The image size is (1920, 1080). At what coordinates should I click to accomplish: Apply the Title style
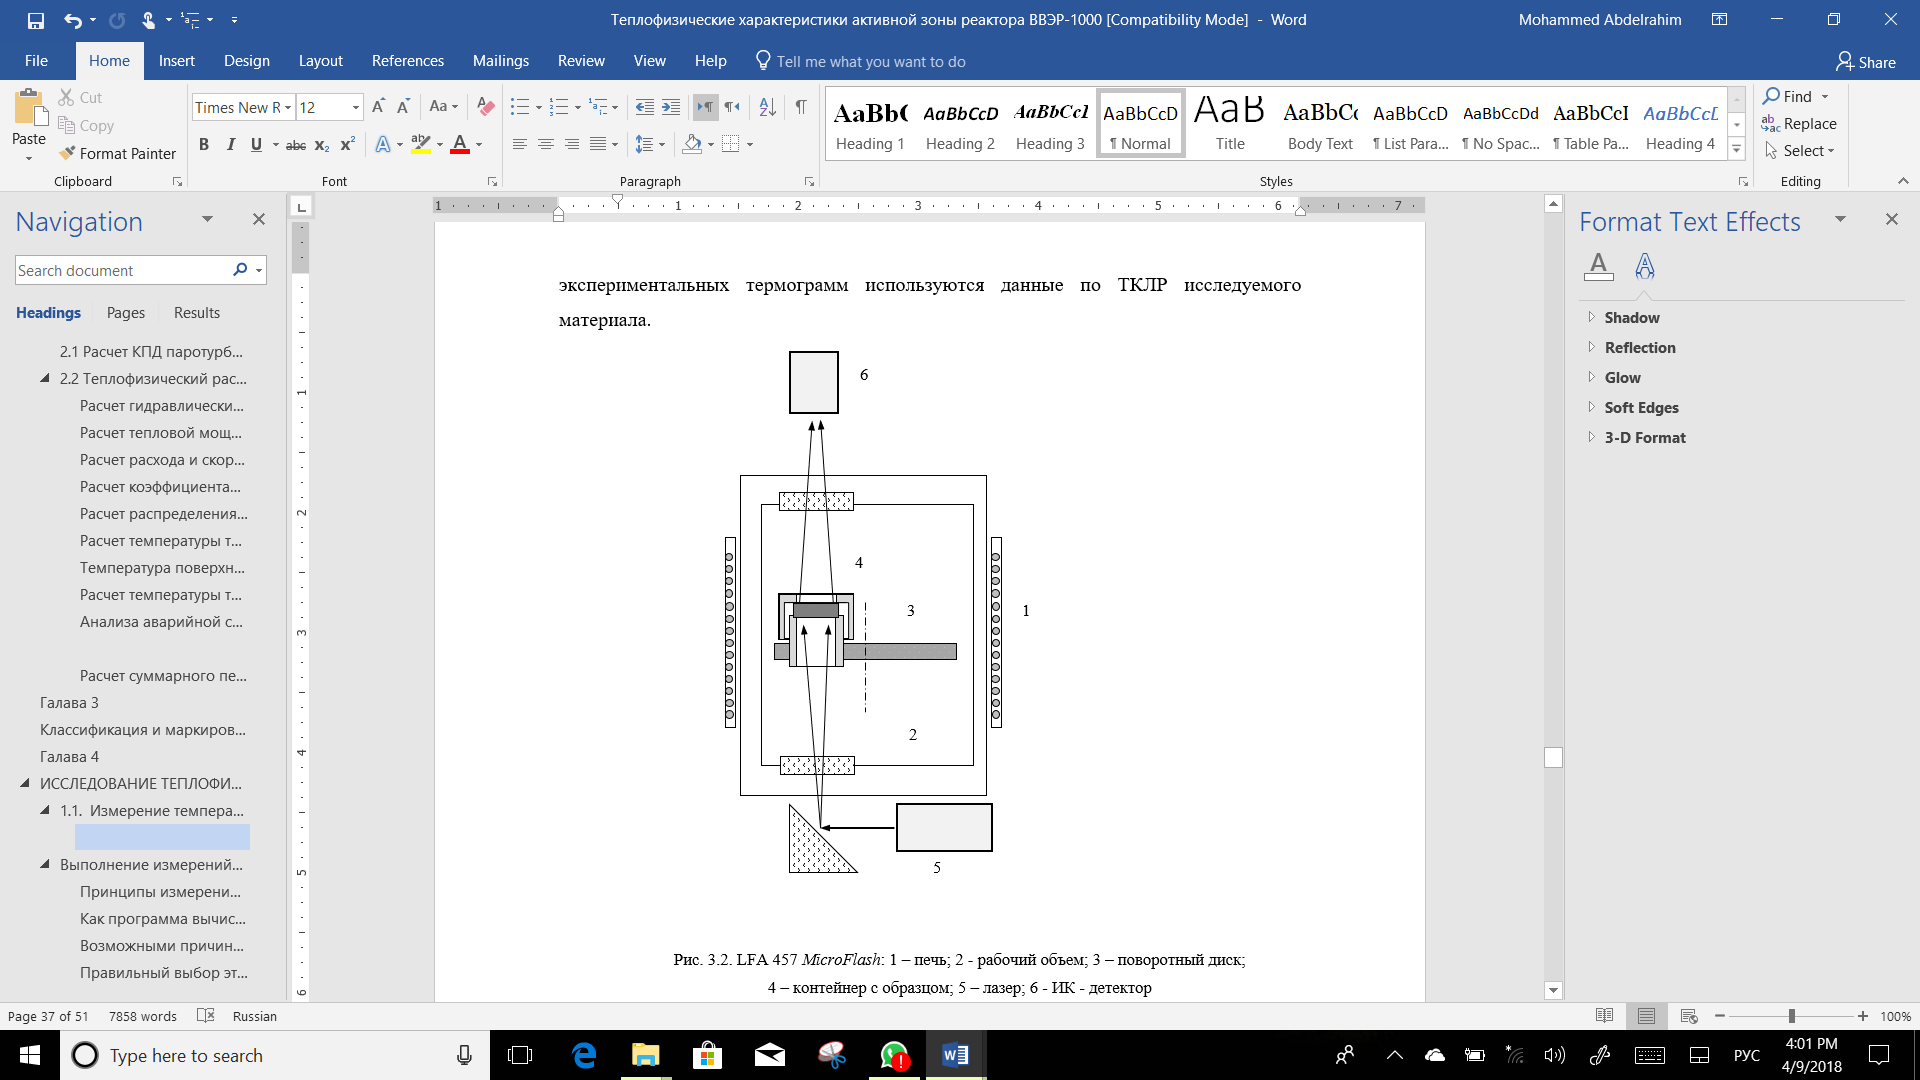click(x=1230, y=124)
